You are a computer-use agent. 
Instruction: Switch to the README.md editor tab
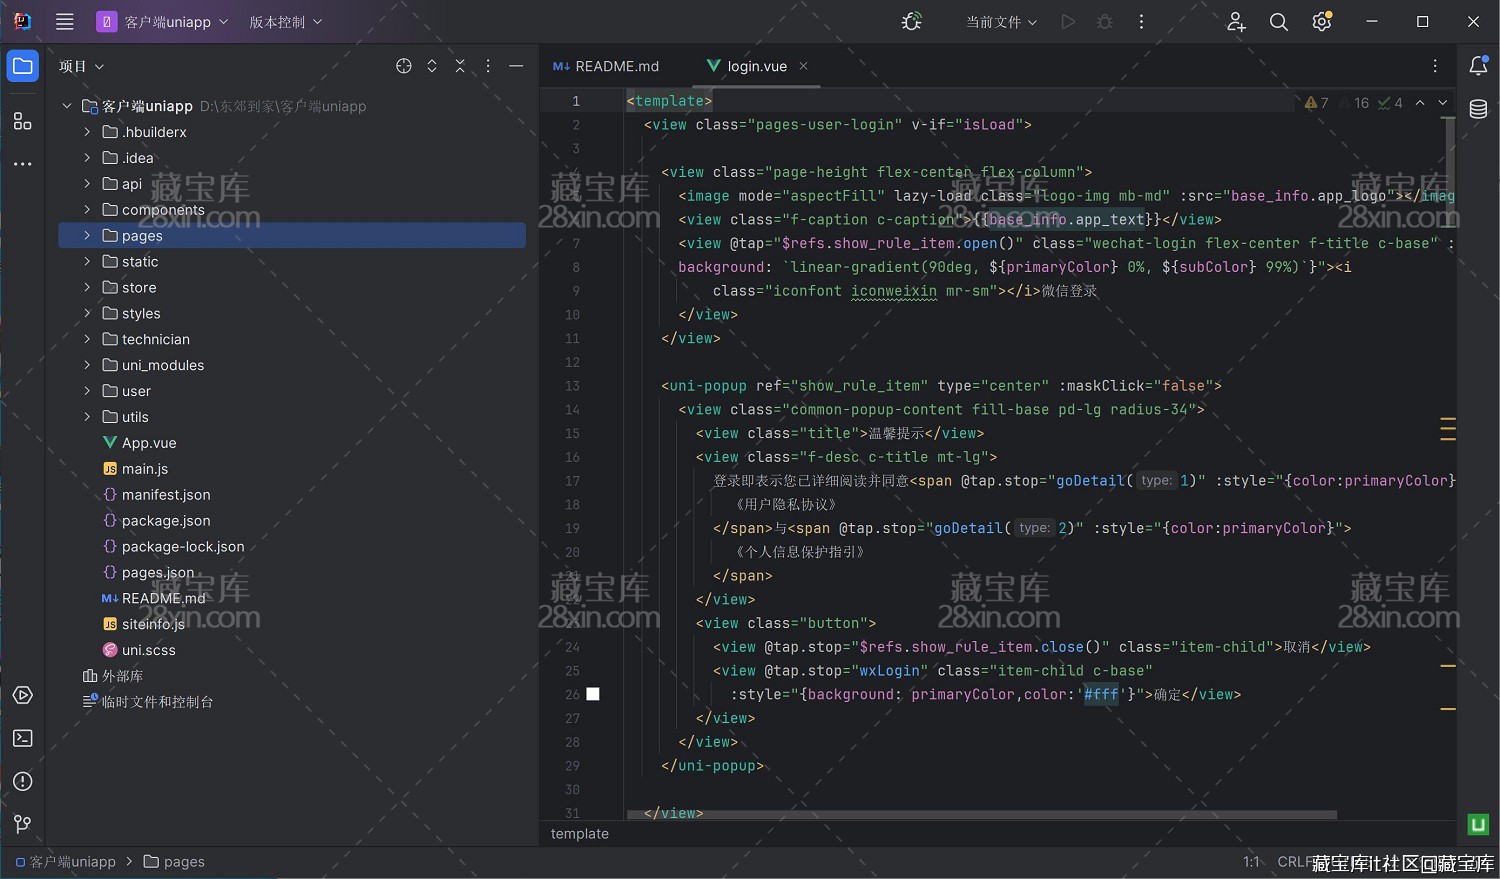(606, 66)
